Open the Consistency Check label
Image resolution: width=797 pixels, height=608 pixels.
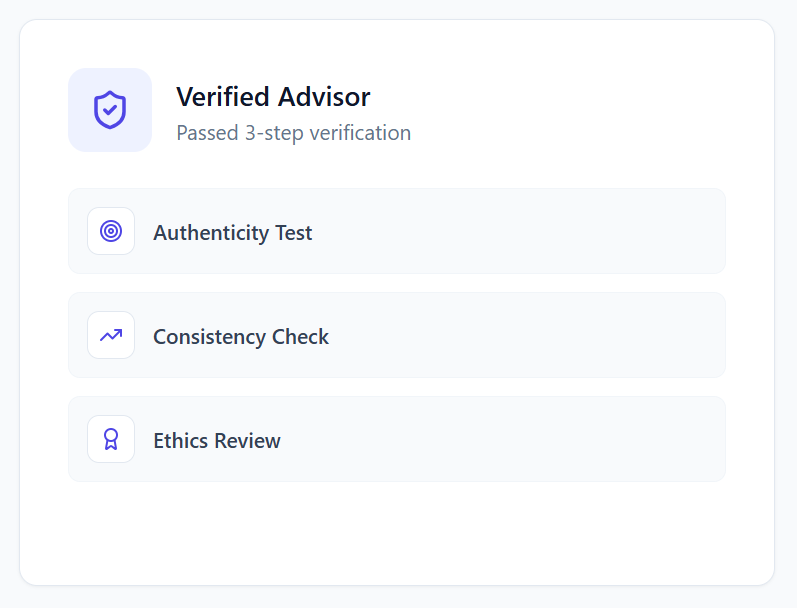[240, 337]
